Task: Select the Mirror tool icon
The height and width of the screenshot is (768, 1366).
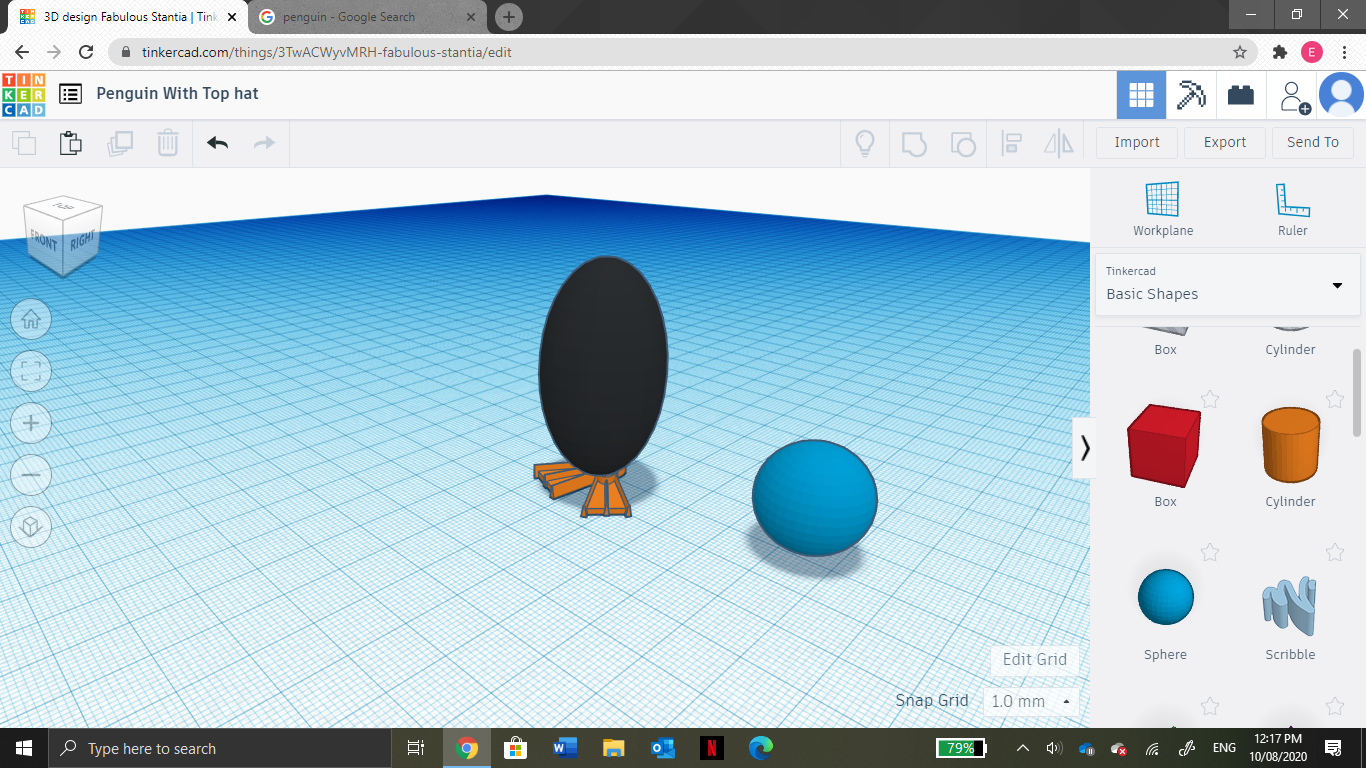Action: tap(1058, 144)
